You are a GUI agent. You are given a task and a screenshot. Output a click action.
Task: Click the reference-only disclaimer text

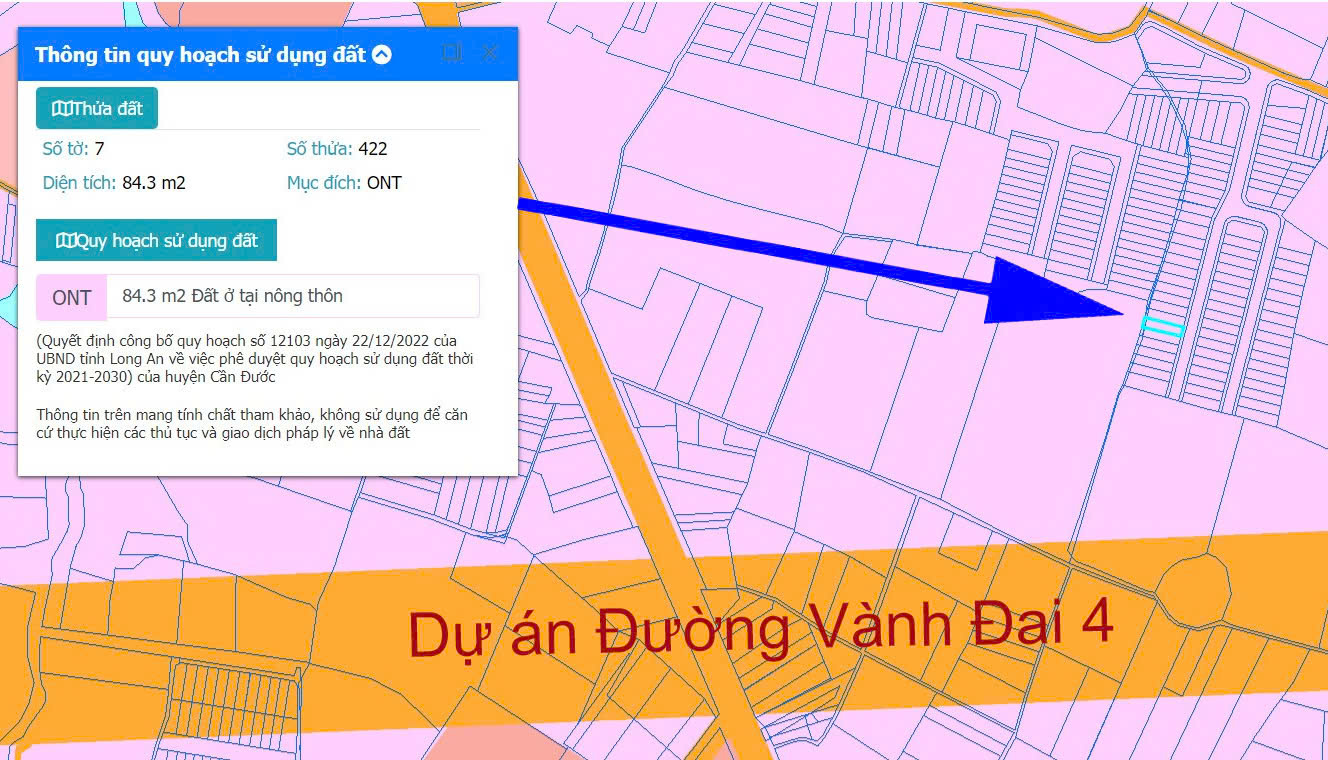pyautogui.click(x=251, y=423)
